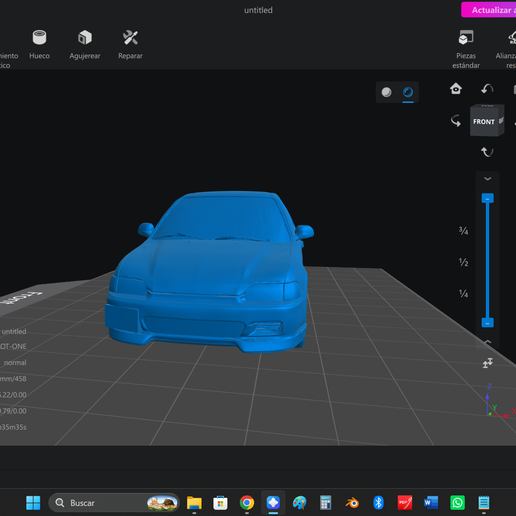Jump to the ½ slider mark
This screenshot has width=516, height=516.
pyautogui.click(x=463, y=262)
